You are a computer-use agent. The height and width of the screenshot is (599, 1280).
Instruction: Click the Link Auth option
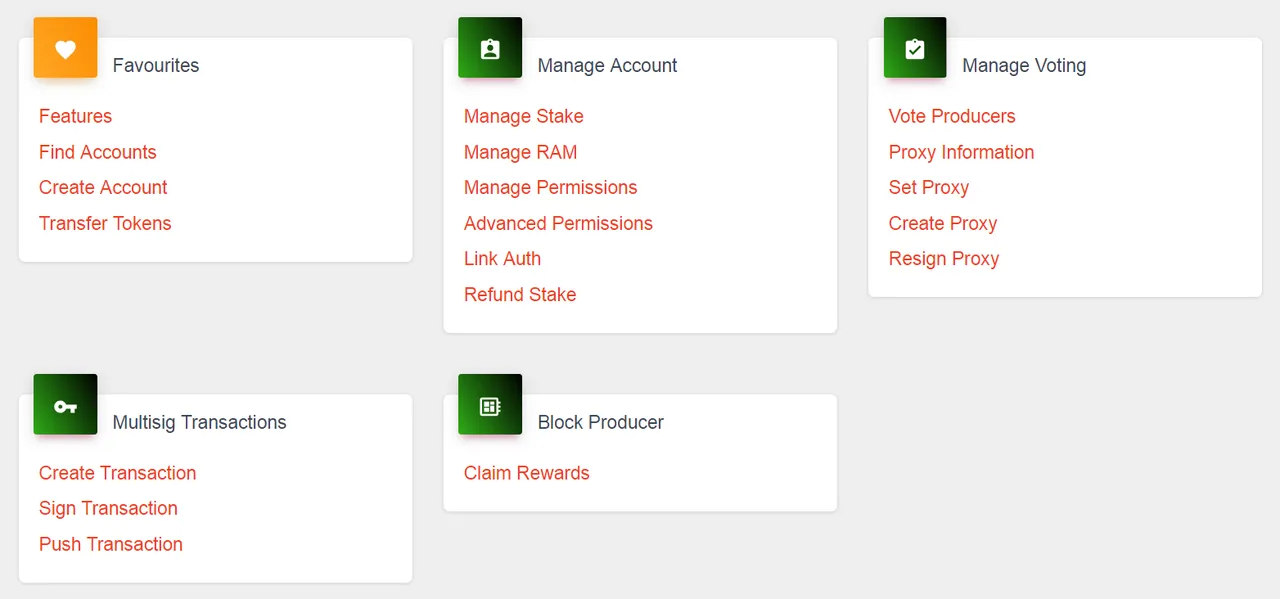click(502, 258)
